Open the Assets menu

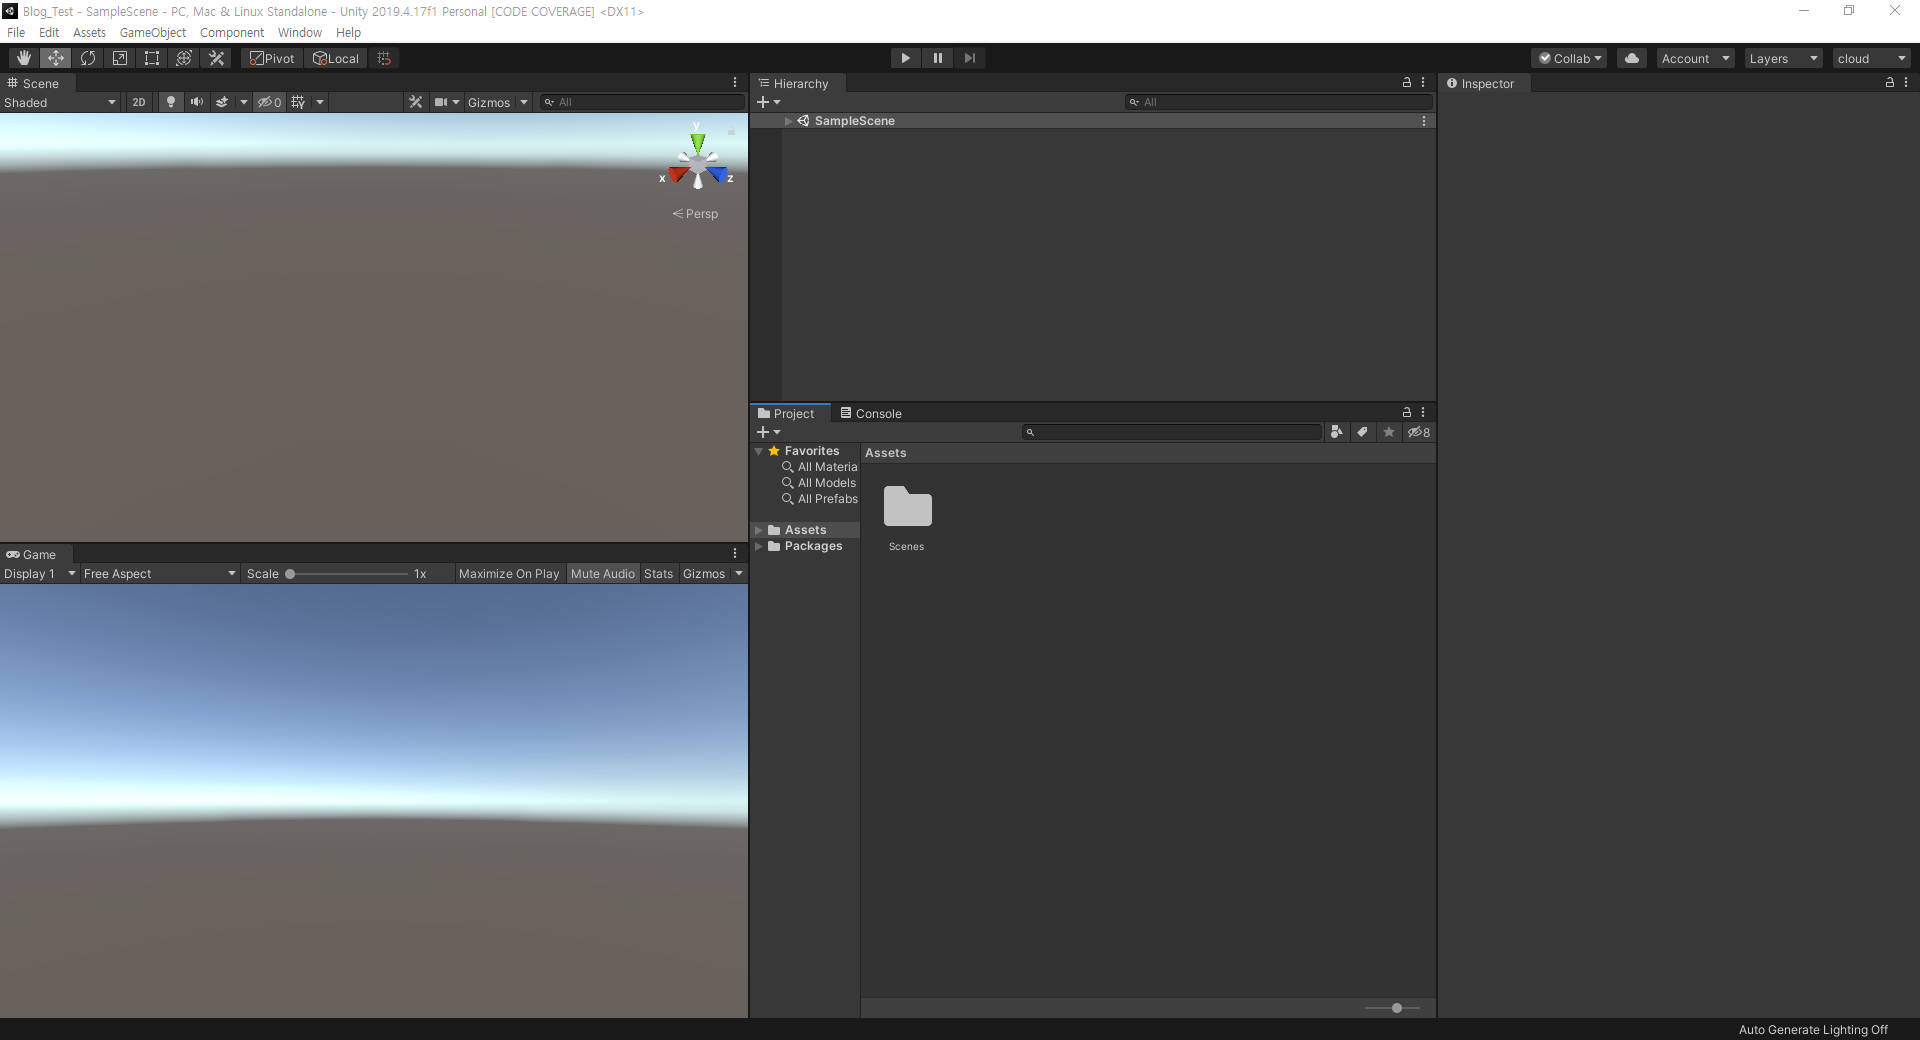(89, 32)
